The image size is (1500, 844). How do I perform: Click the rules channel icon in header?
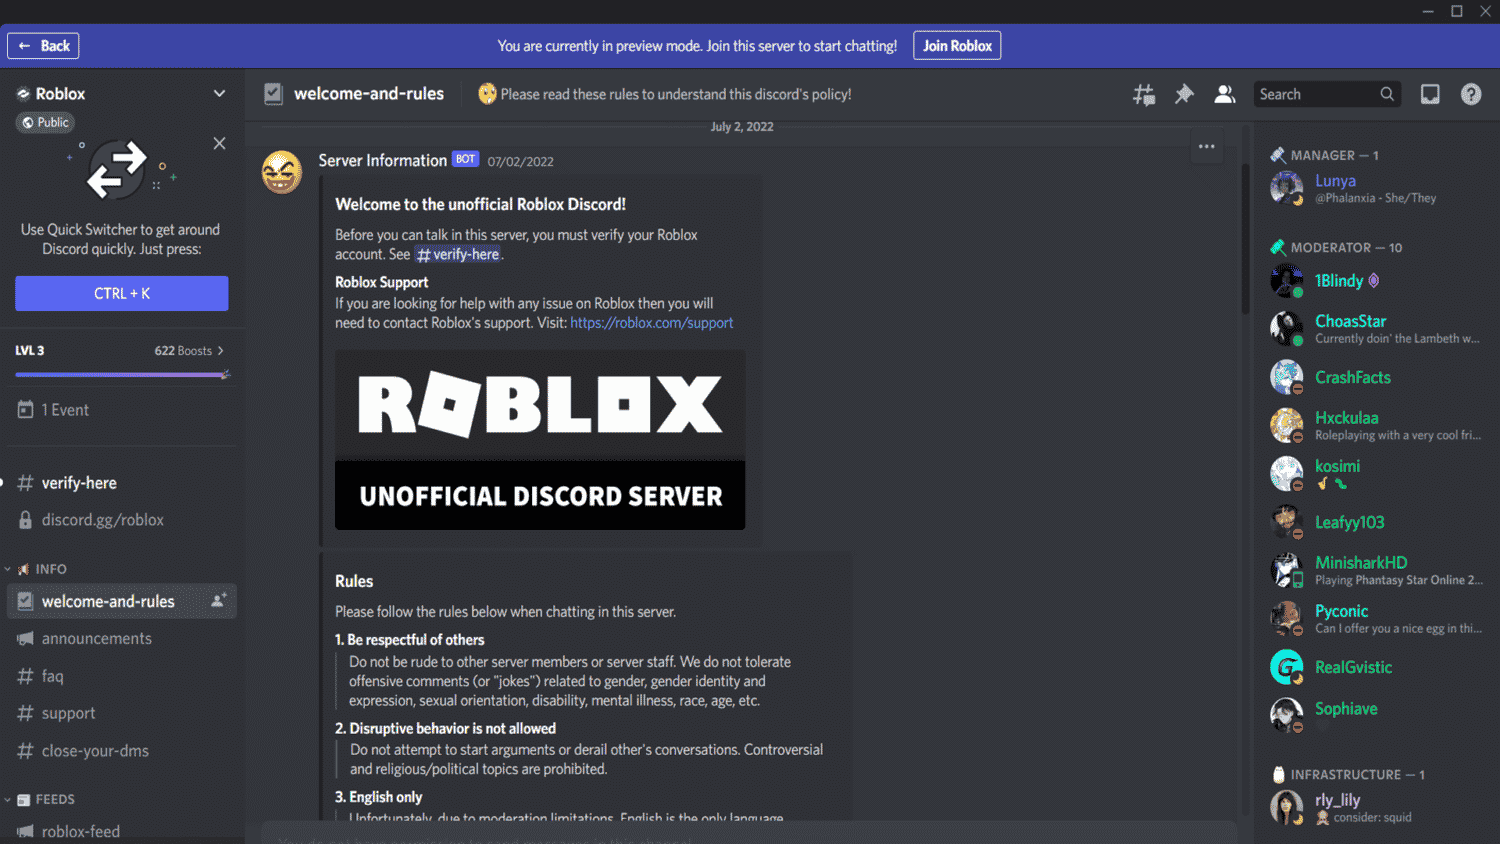pyautogui.click(x=273, y=94)
